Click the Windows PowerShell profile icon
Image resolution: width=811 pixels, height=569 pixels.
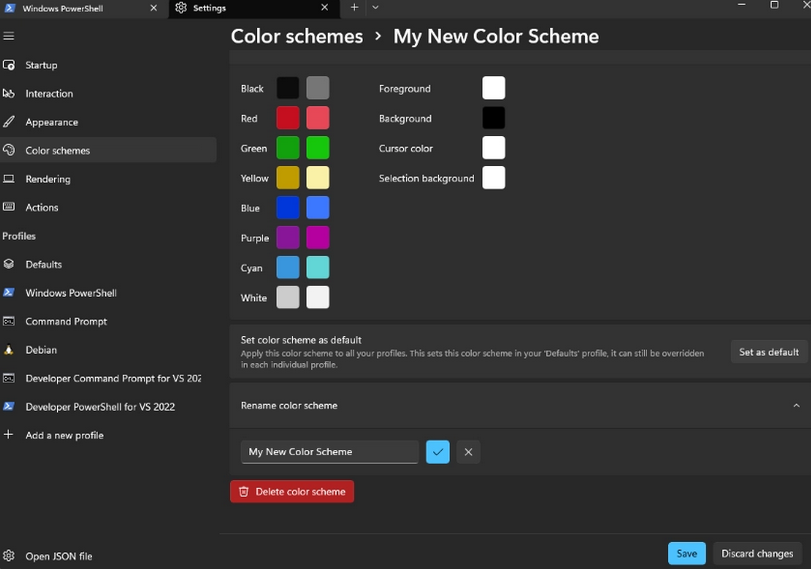pos(9,293)
